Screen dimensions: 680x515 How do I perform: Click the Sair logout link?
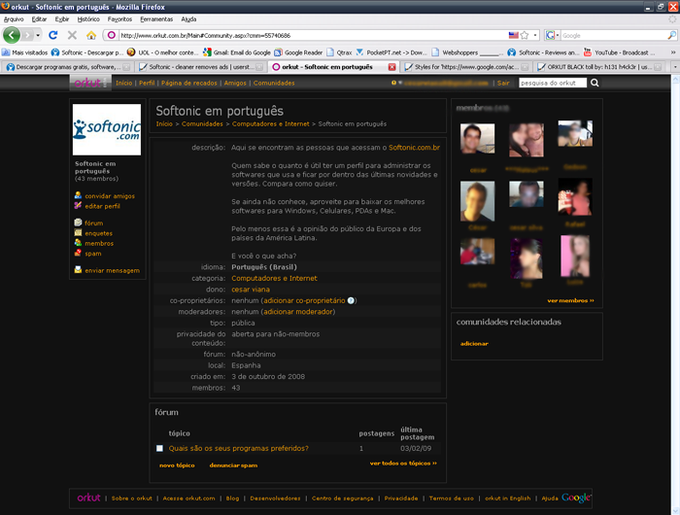(x=503, y=83)
